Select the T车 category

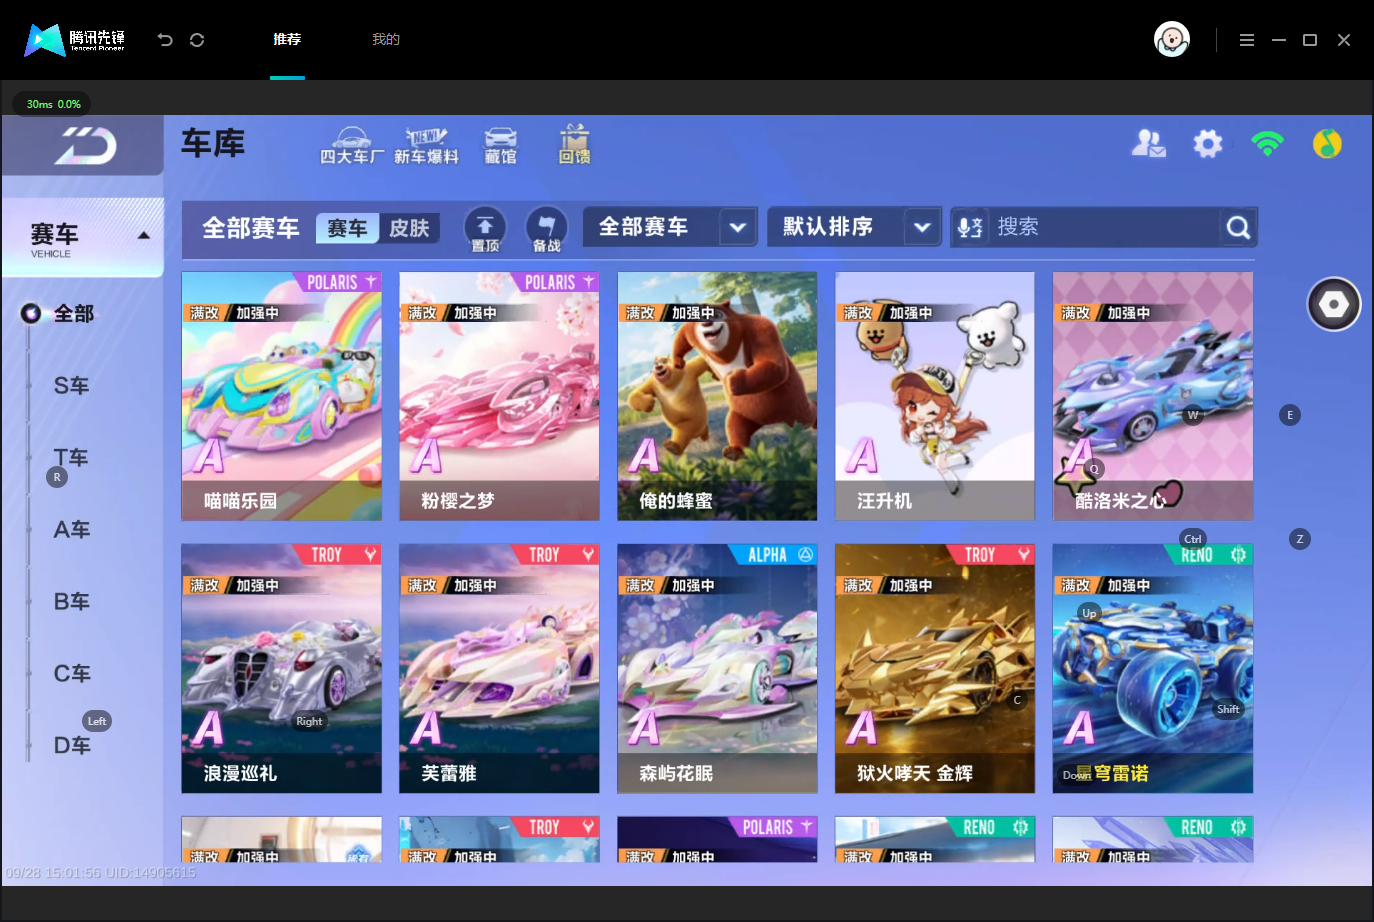pos(72,458)
